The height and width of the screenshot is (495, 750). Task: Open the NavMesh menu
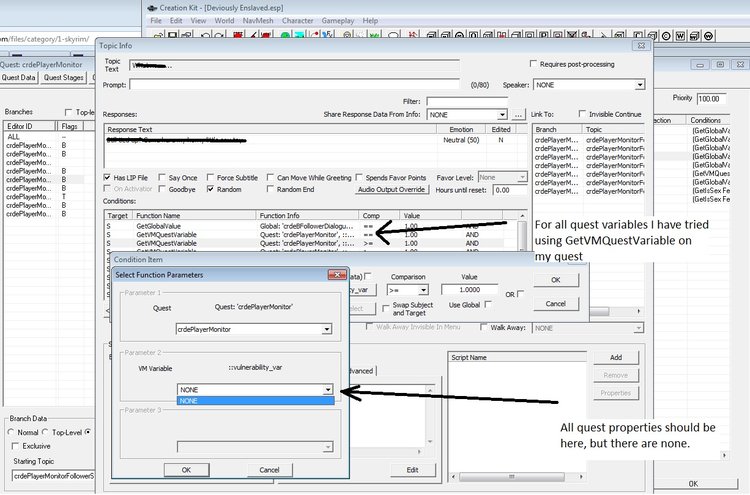tap(258, 21)
